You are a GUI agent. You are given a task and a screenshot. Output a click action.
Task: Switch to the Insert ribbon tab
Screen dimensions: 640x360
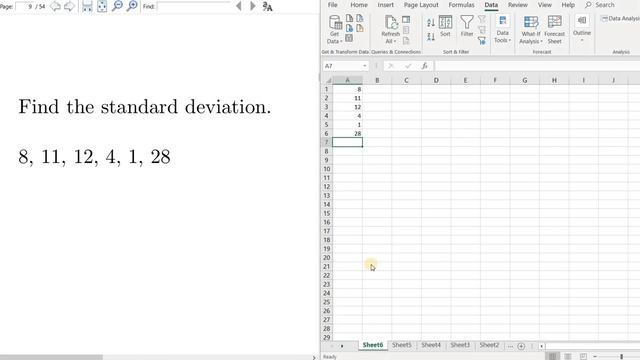pos(385,5)
